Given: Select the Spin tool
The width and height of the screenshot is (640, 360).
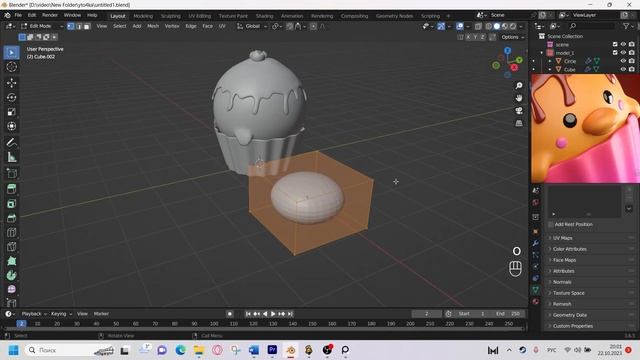Looking at the screenshot, I should (x=11, y=275).
